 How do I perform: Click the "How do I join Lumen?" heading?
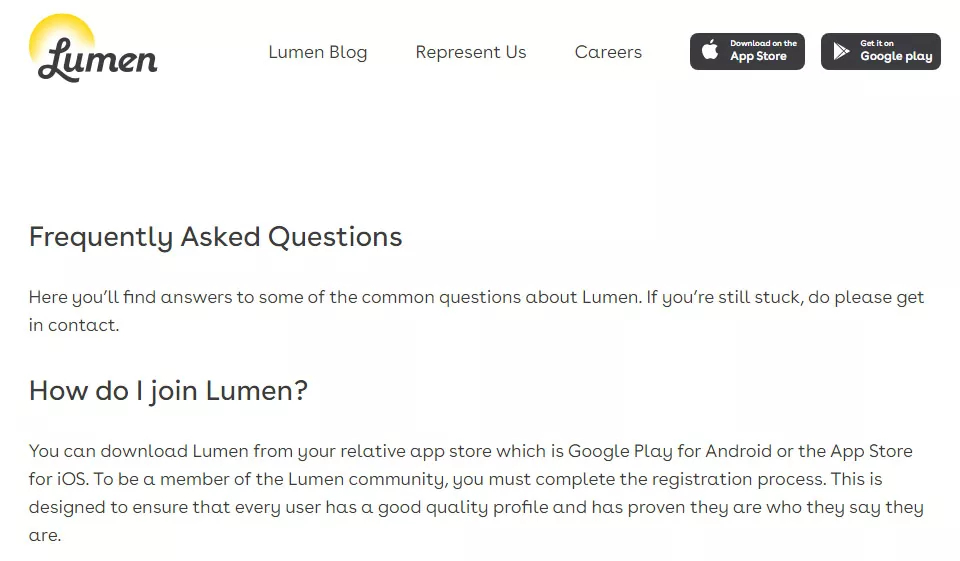[168, 390]
